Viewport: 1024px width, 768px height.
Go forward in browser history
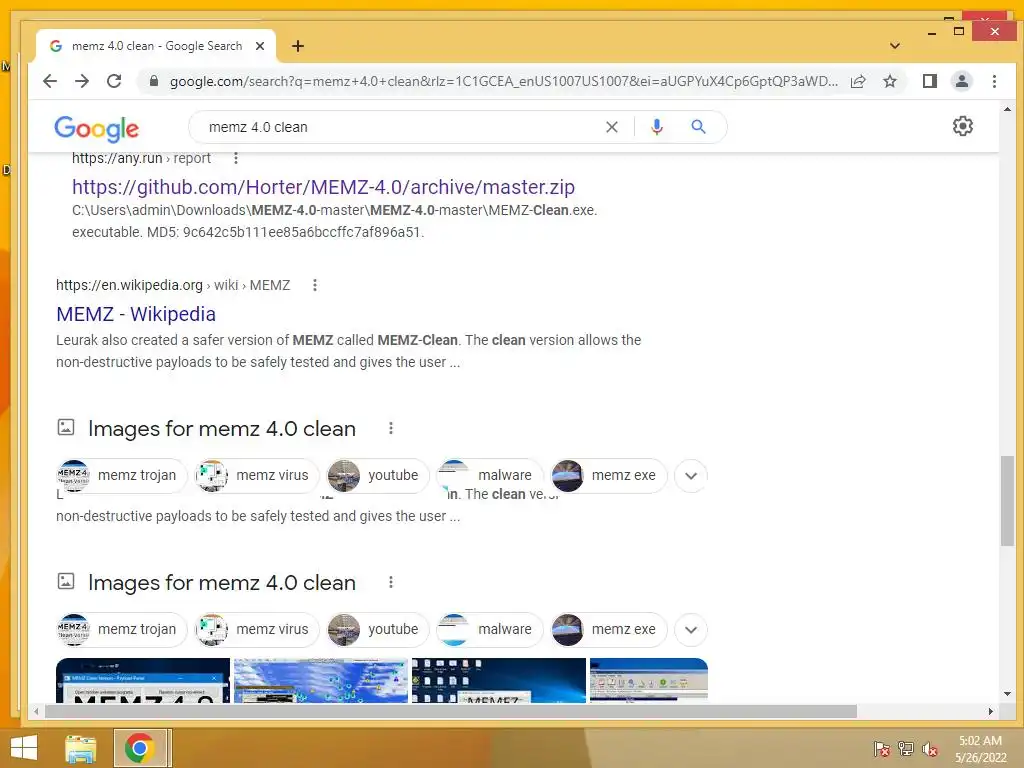(x=82, y=81)
